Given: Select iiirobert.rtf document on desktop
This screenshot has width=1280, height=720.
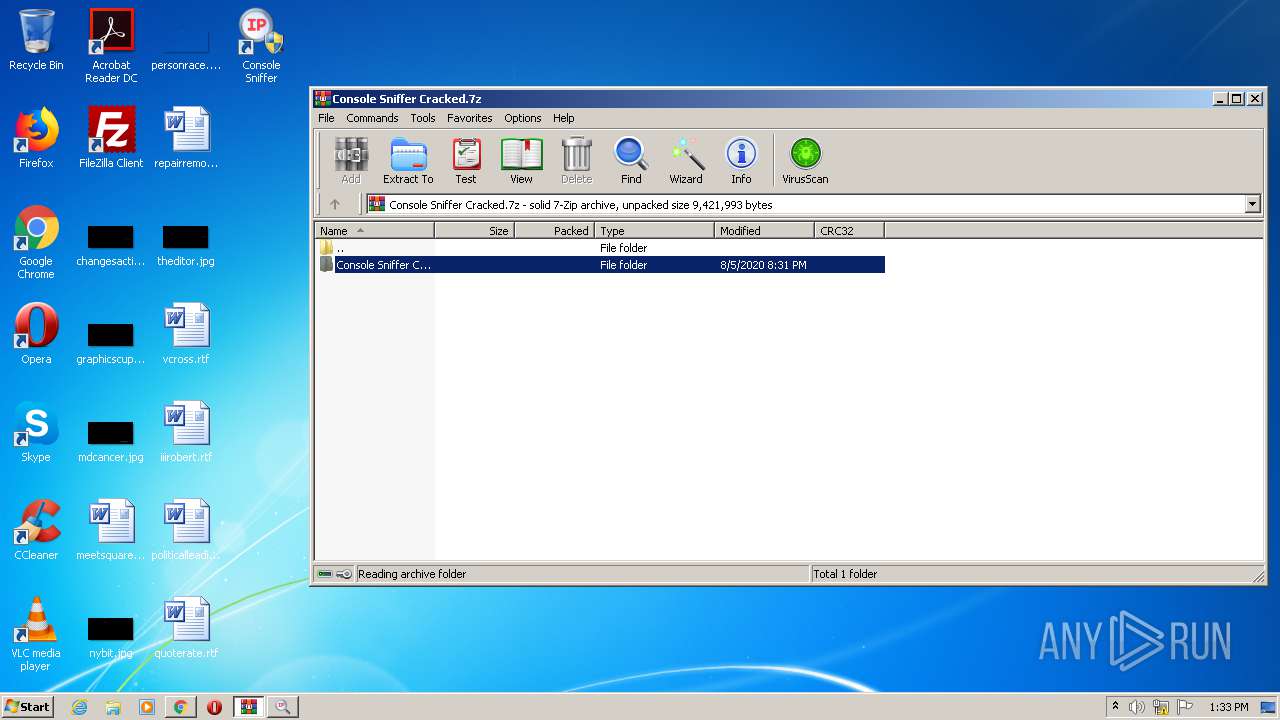Looking at the screenshot, I should [x=186, y=432].
